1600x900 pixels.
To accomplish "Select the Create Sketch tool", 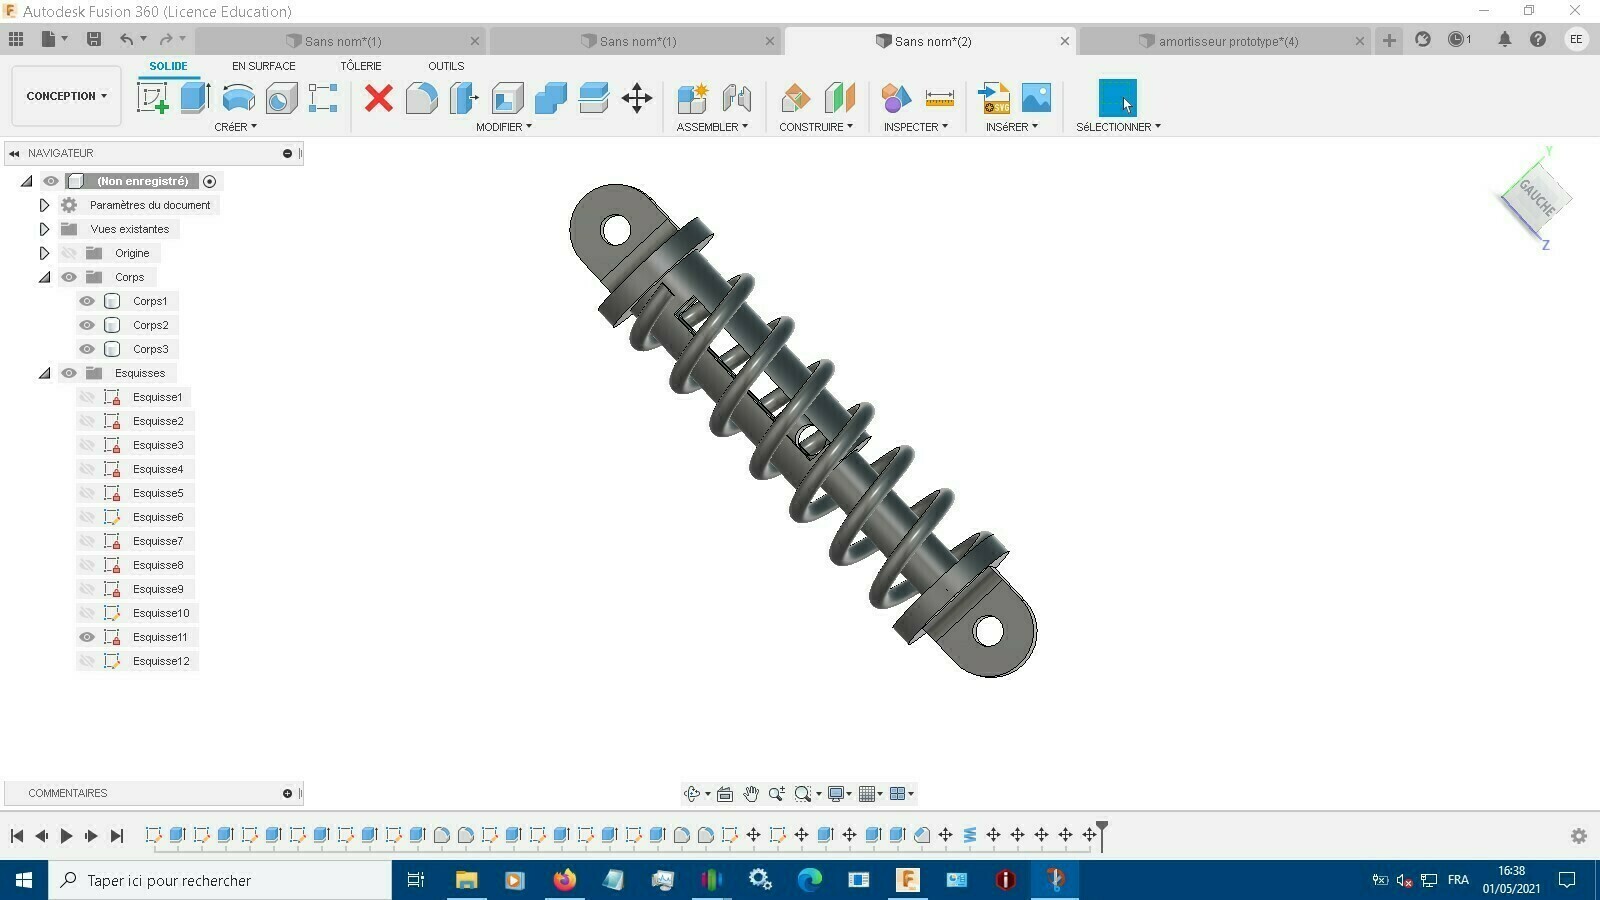I will click(x=152, y=98).
